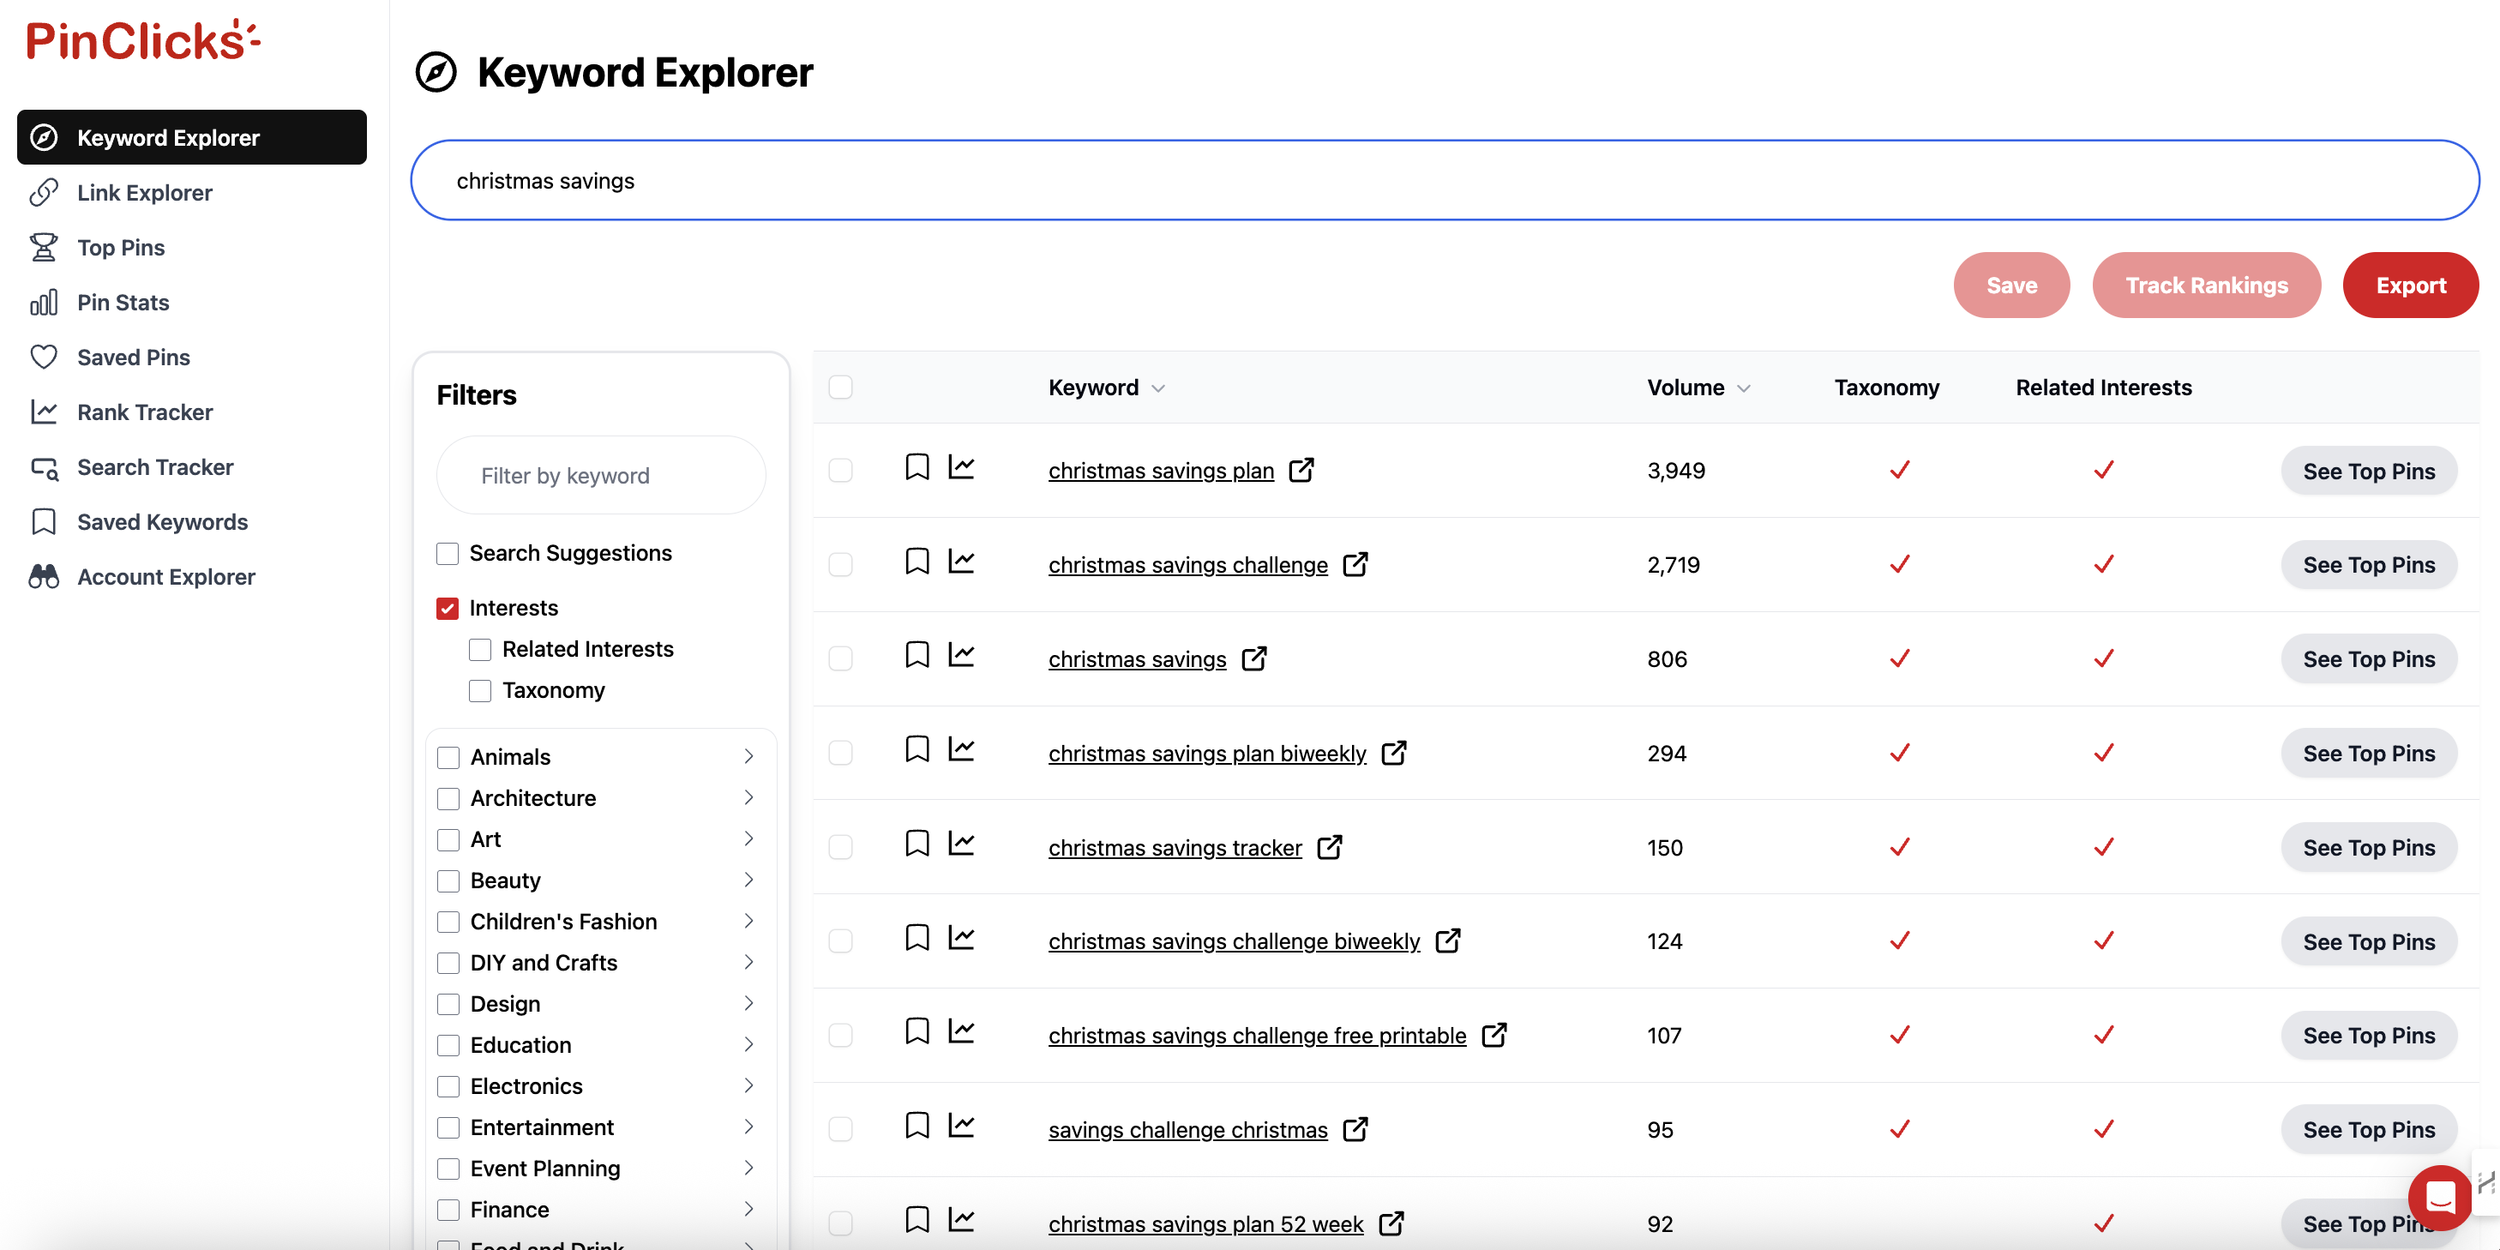Image resolution: width=2500 pixels, height=1250 pixels.
Task: Click the Export button
Action: [x=2409, y=286]
